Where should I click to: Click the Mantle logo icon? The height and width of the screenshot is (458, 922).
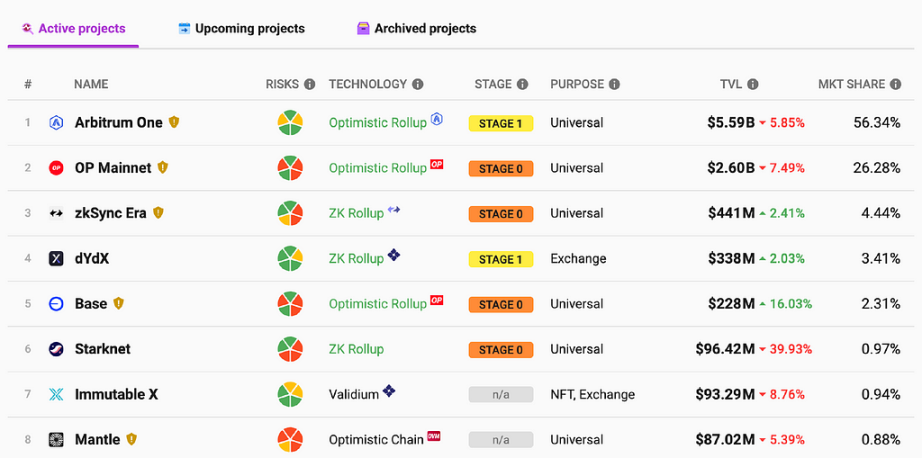click(56, 440)
